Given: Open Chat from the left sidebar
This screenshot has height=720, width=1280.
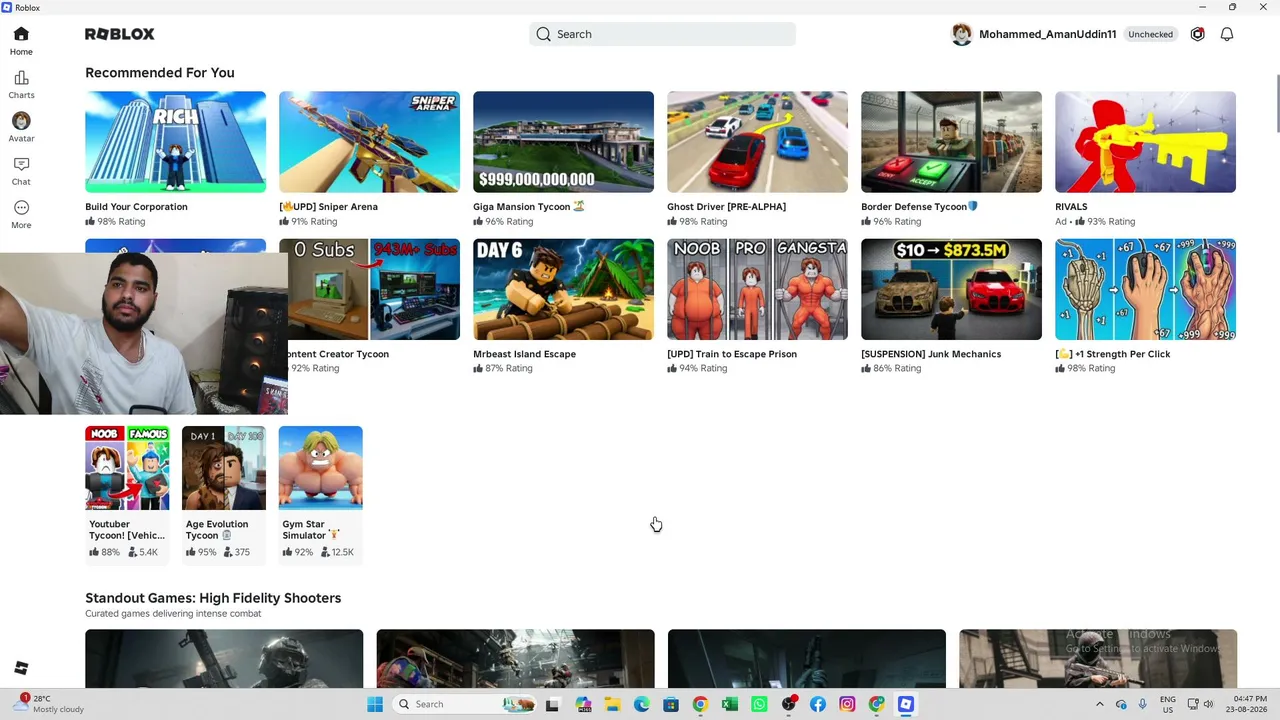Looking at the screenshot, I should coord(21,171).
